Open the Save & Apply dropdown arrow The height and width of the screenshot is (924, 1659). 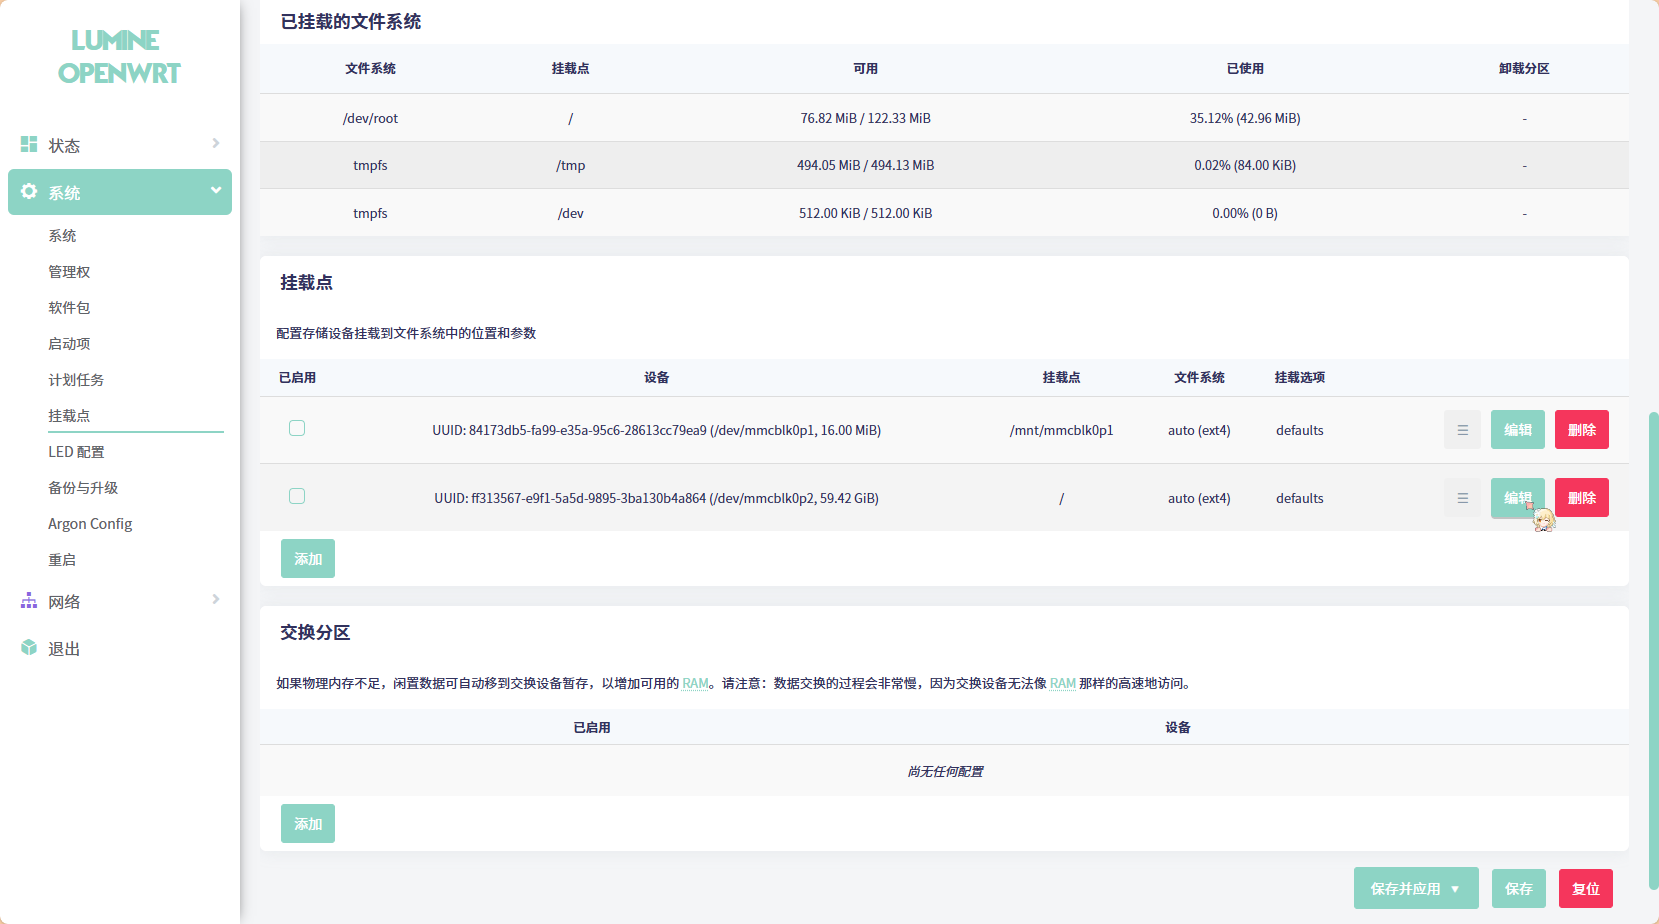pos(1455,889)
